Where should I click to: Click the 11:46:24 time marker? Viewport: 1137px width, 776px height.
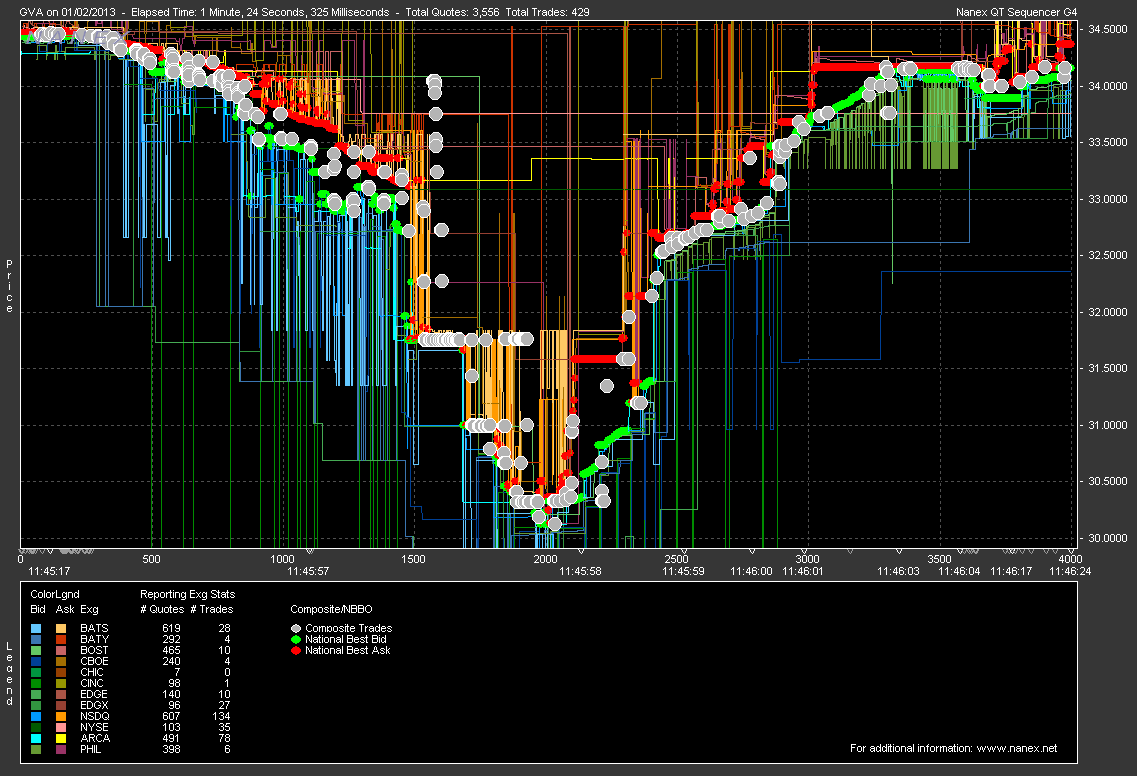(1070, 571)
